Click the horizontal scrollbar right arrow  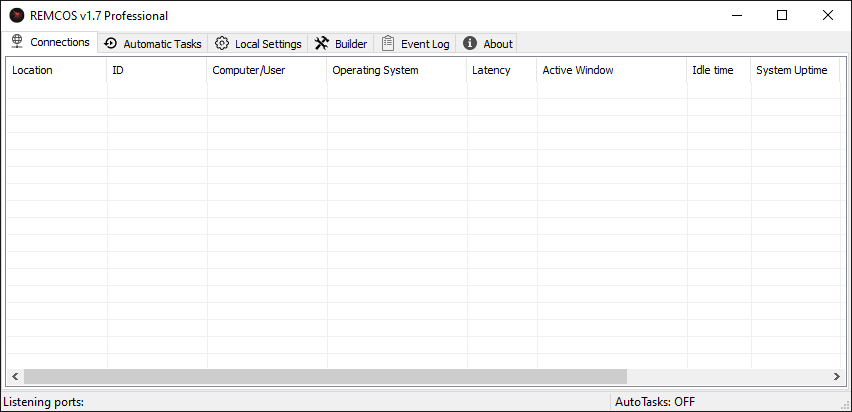coord(837,376)
